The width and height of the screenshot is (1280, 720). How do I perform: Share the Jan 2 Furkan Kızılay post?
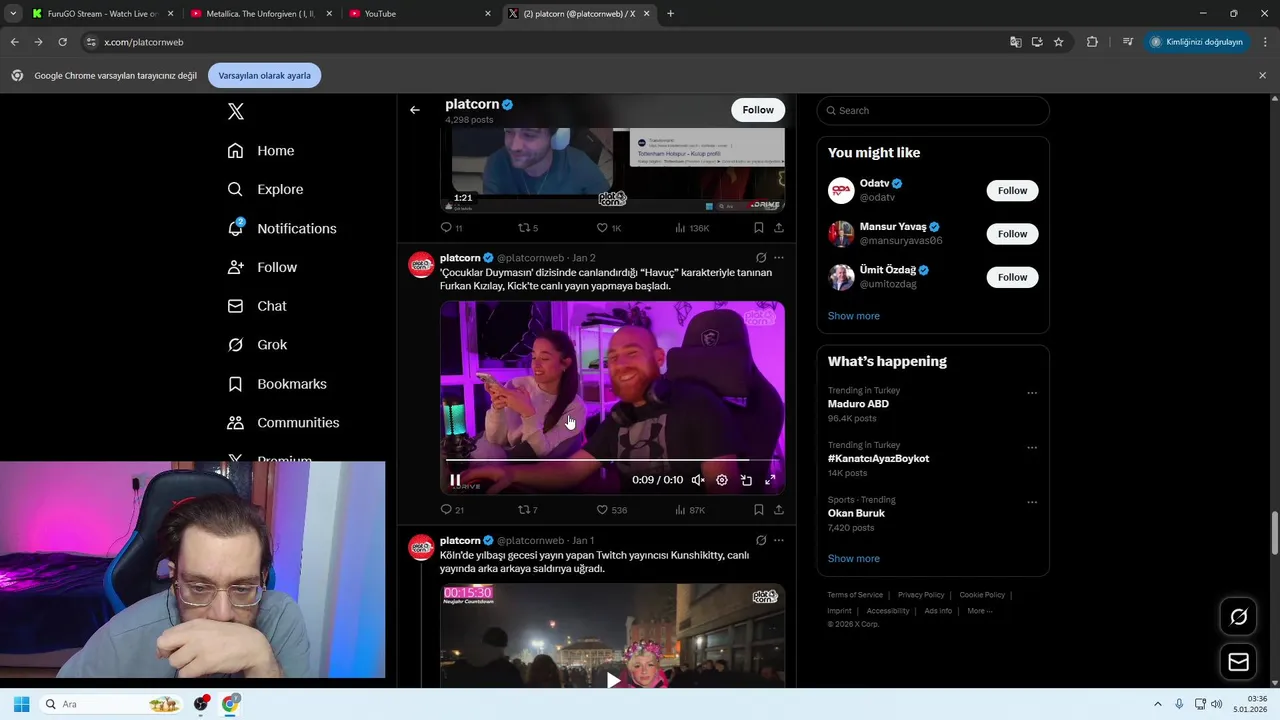click(779, 510)
